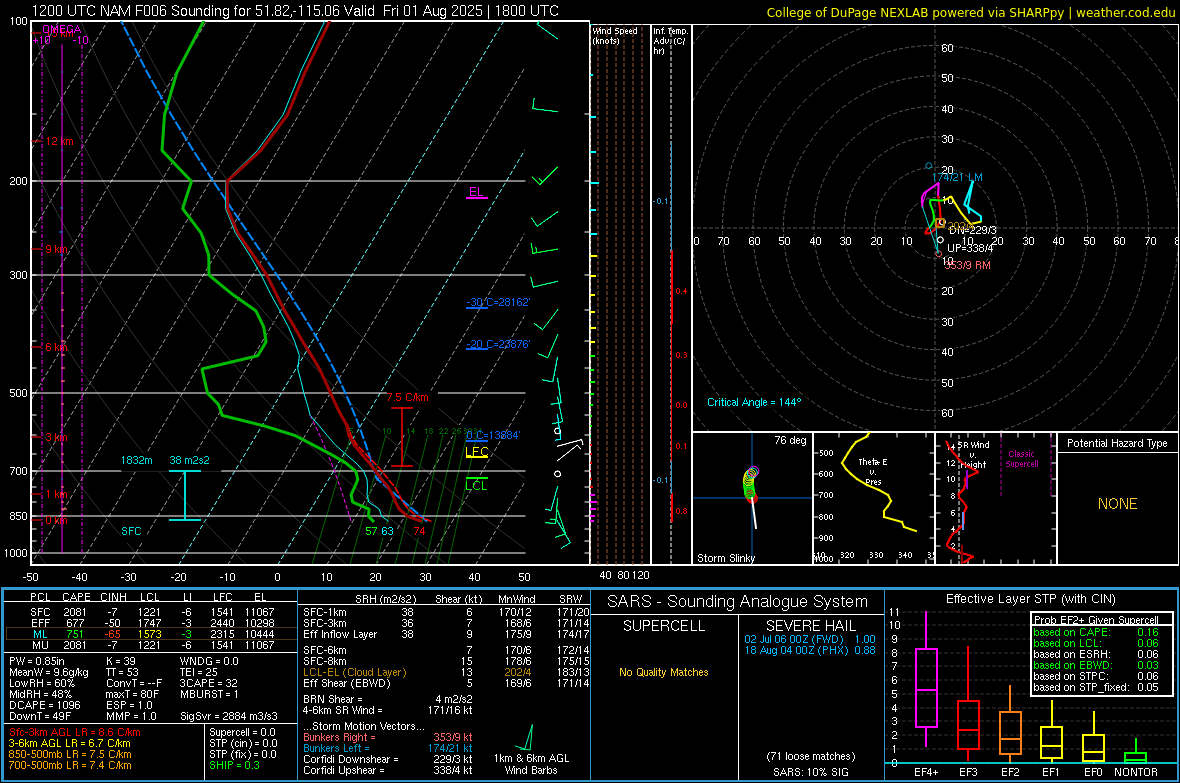The image size is (1180, 783).
Task: Click the Inf. Temp. Adv. panel header
Action: coord(670,40)
